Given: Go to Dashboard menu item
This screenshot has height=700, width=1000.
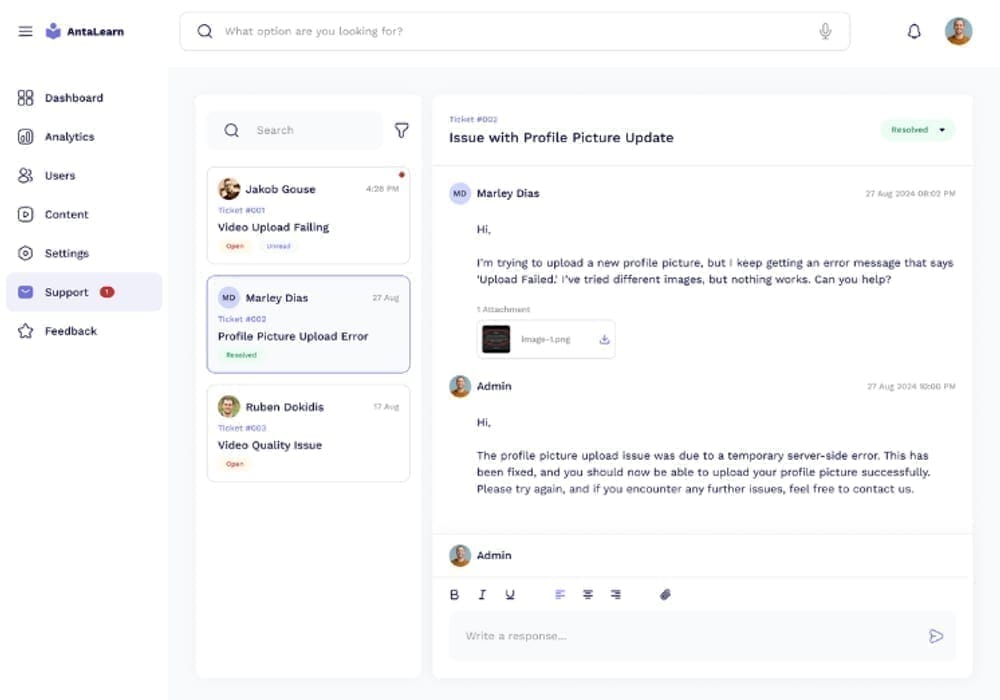Looking at the screenshot, I should click(x=84, y=98).
